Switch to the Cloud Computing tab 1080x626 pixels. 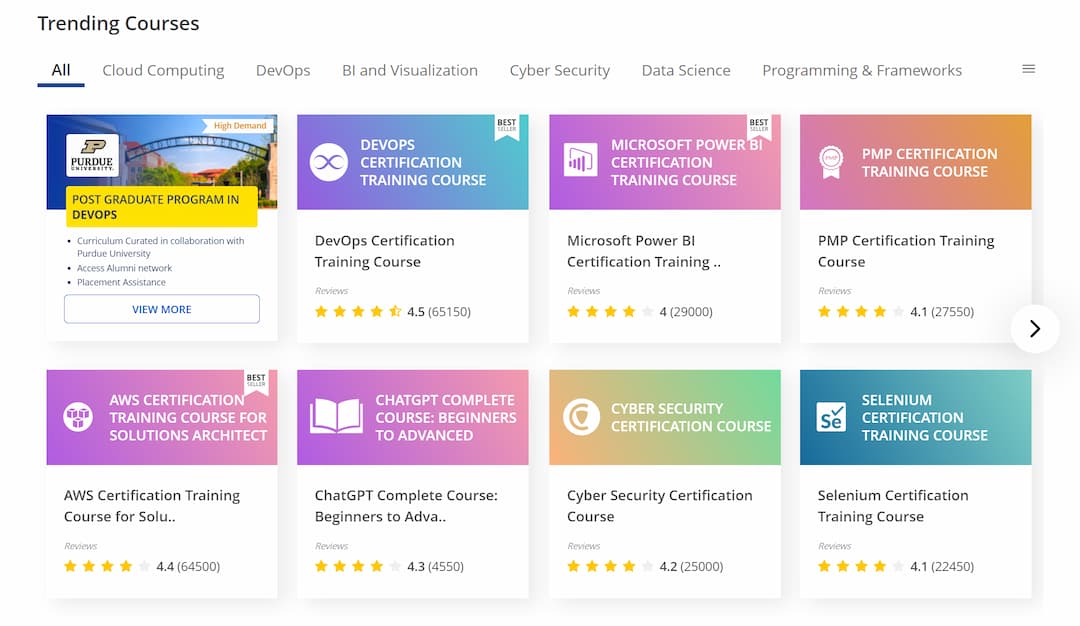click(163, 70)
